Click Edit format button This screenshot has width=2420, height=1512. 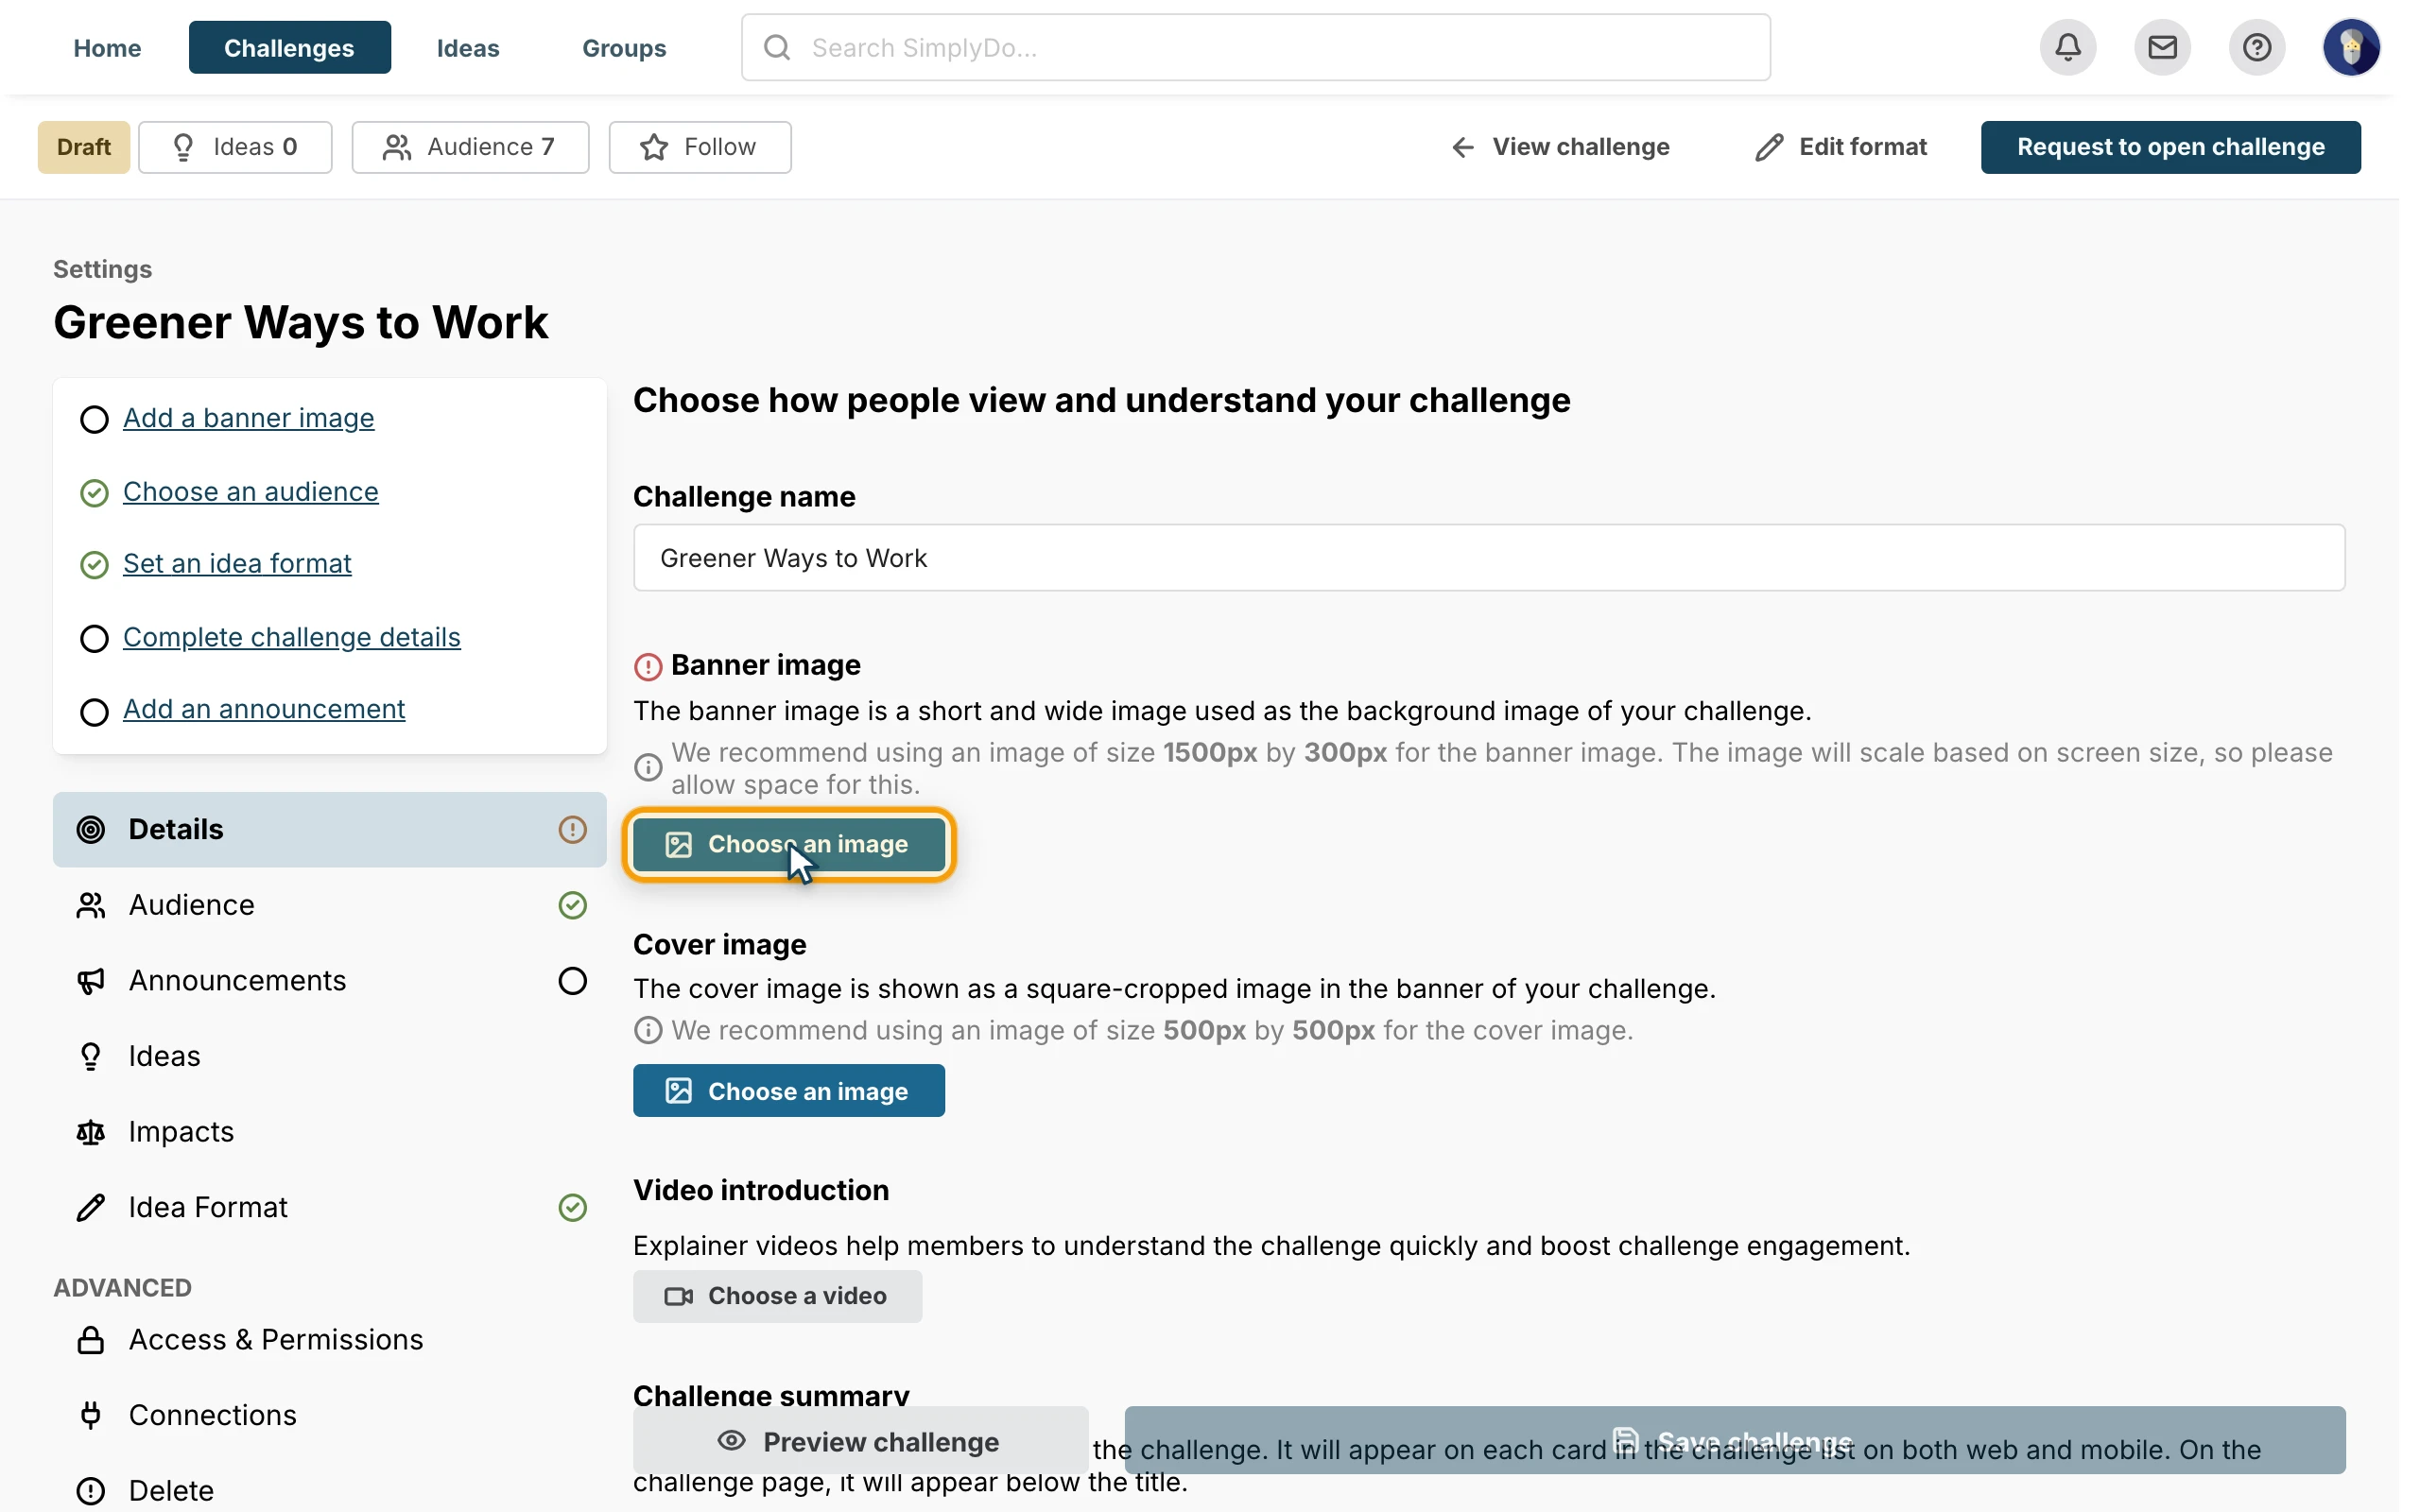coord(1840,147)
